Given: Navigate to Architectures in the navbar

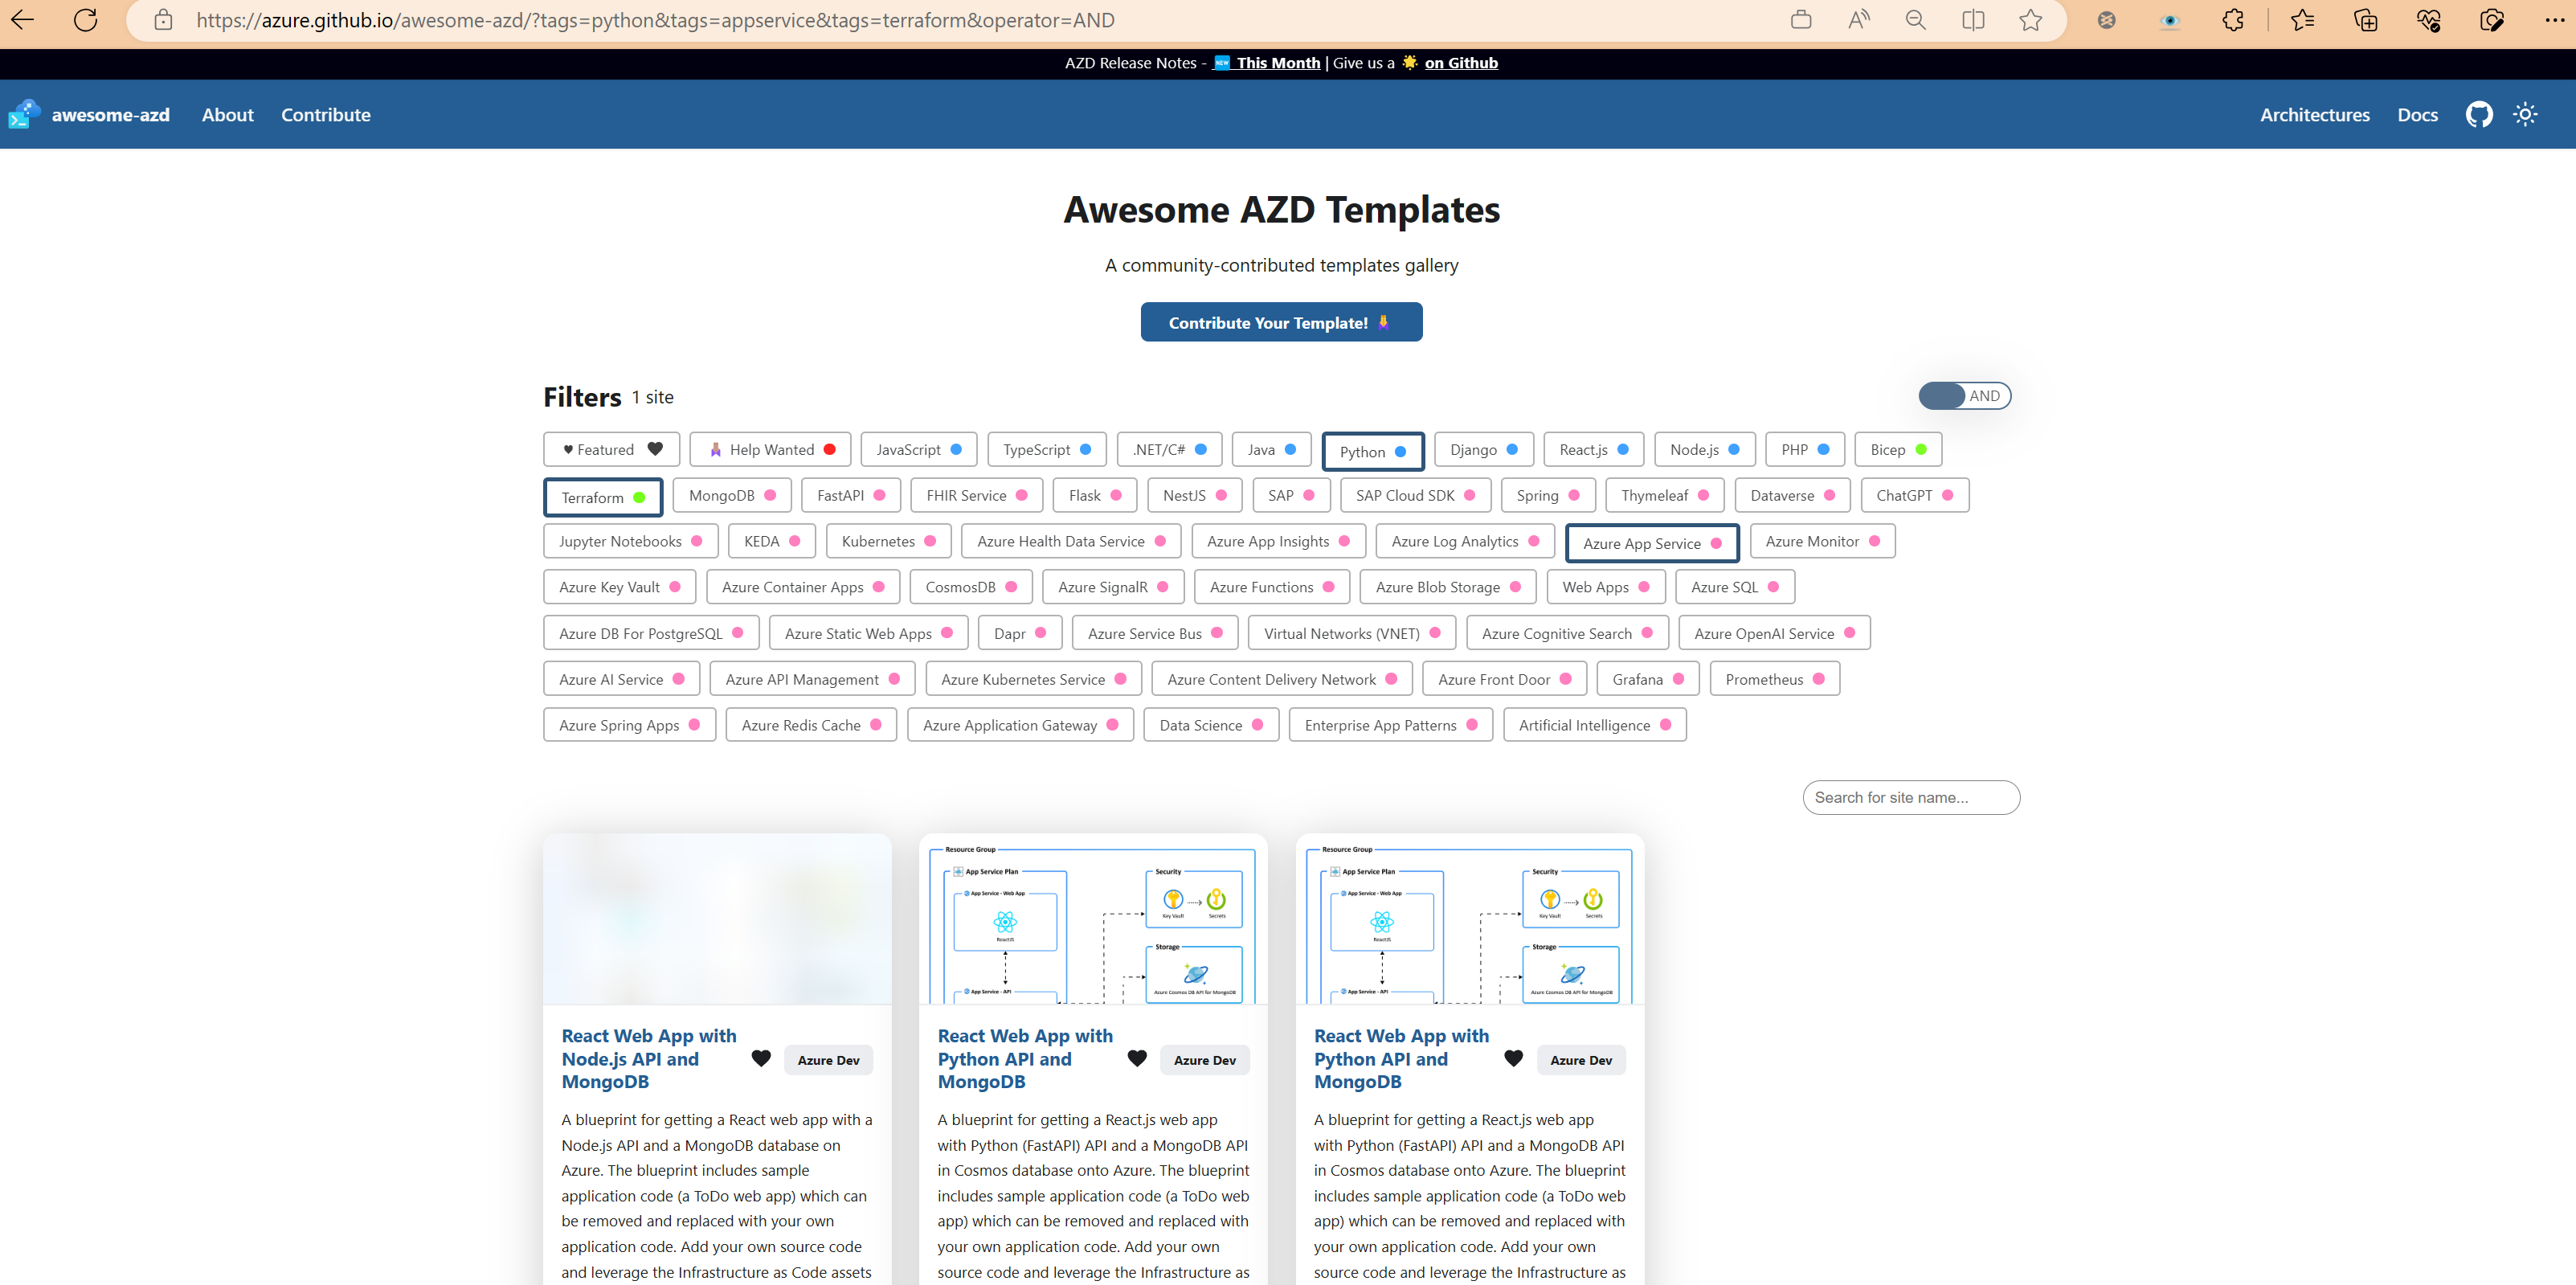Looking at the screenshot, I should pos(2314,114).
